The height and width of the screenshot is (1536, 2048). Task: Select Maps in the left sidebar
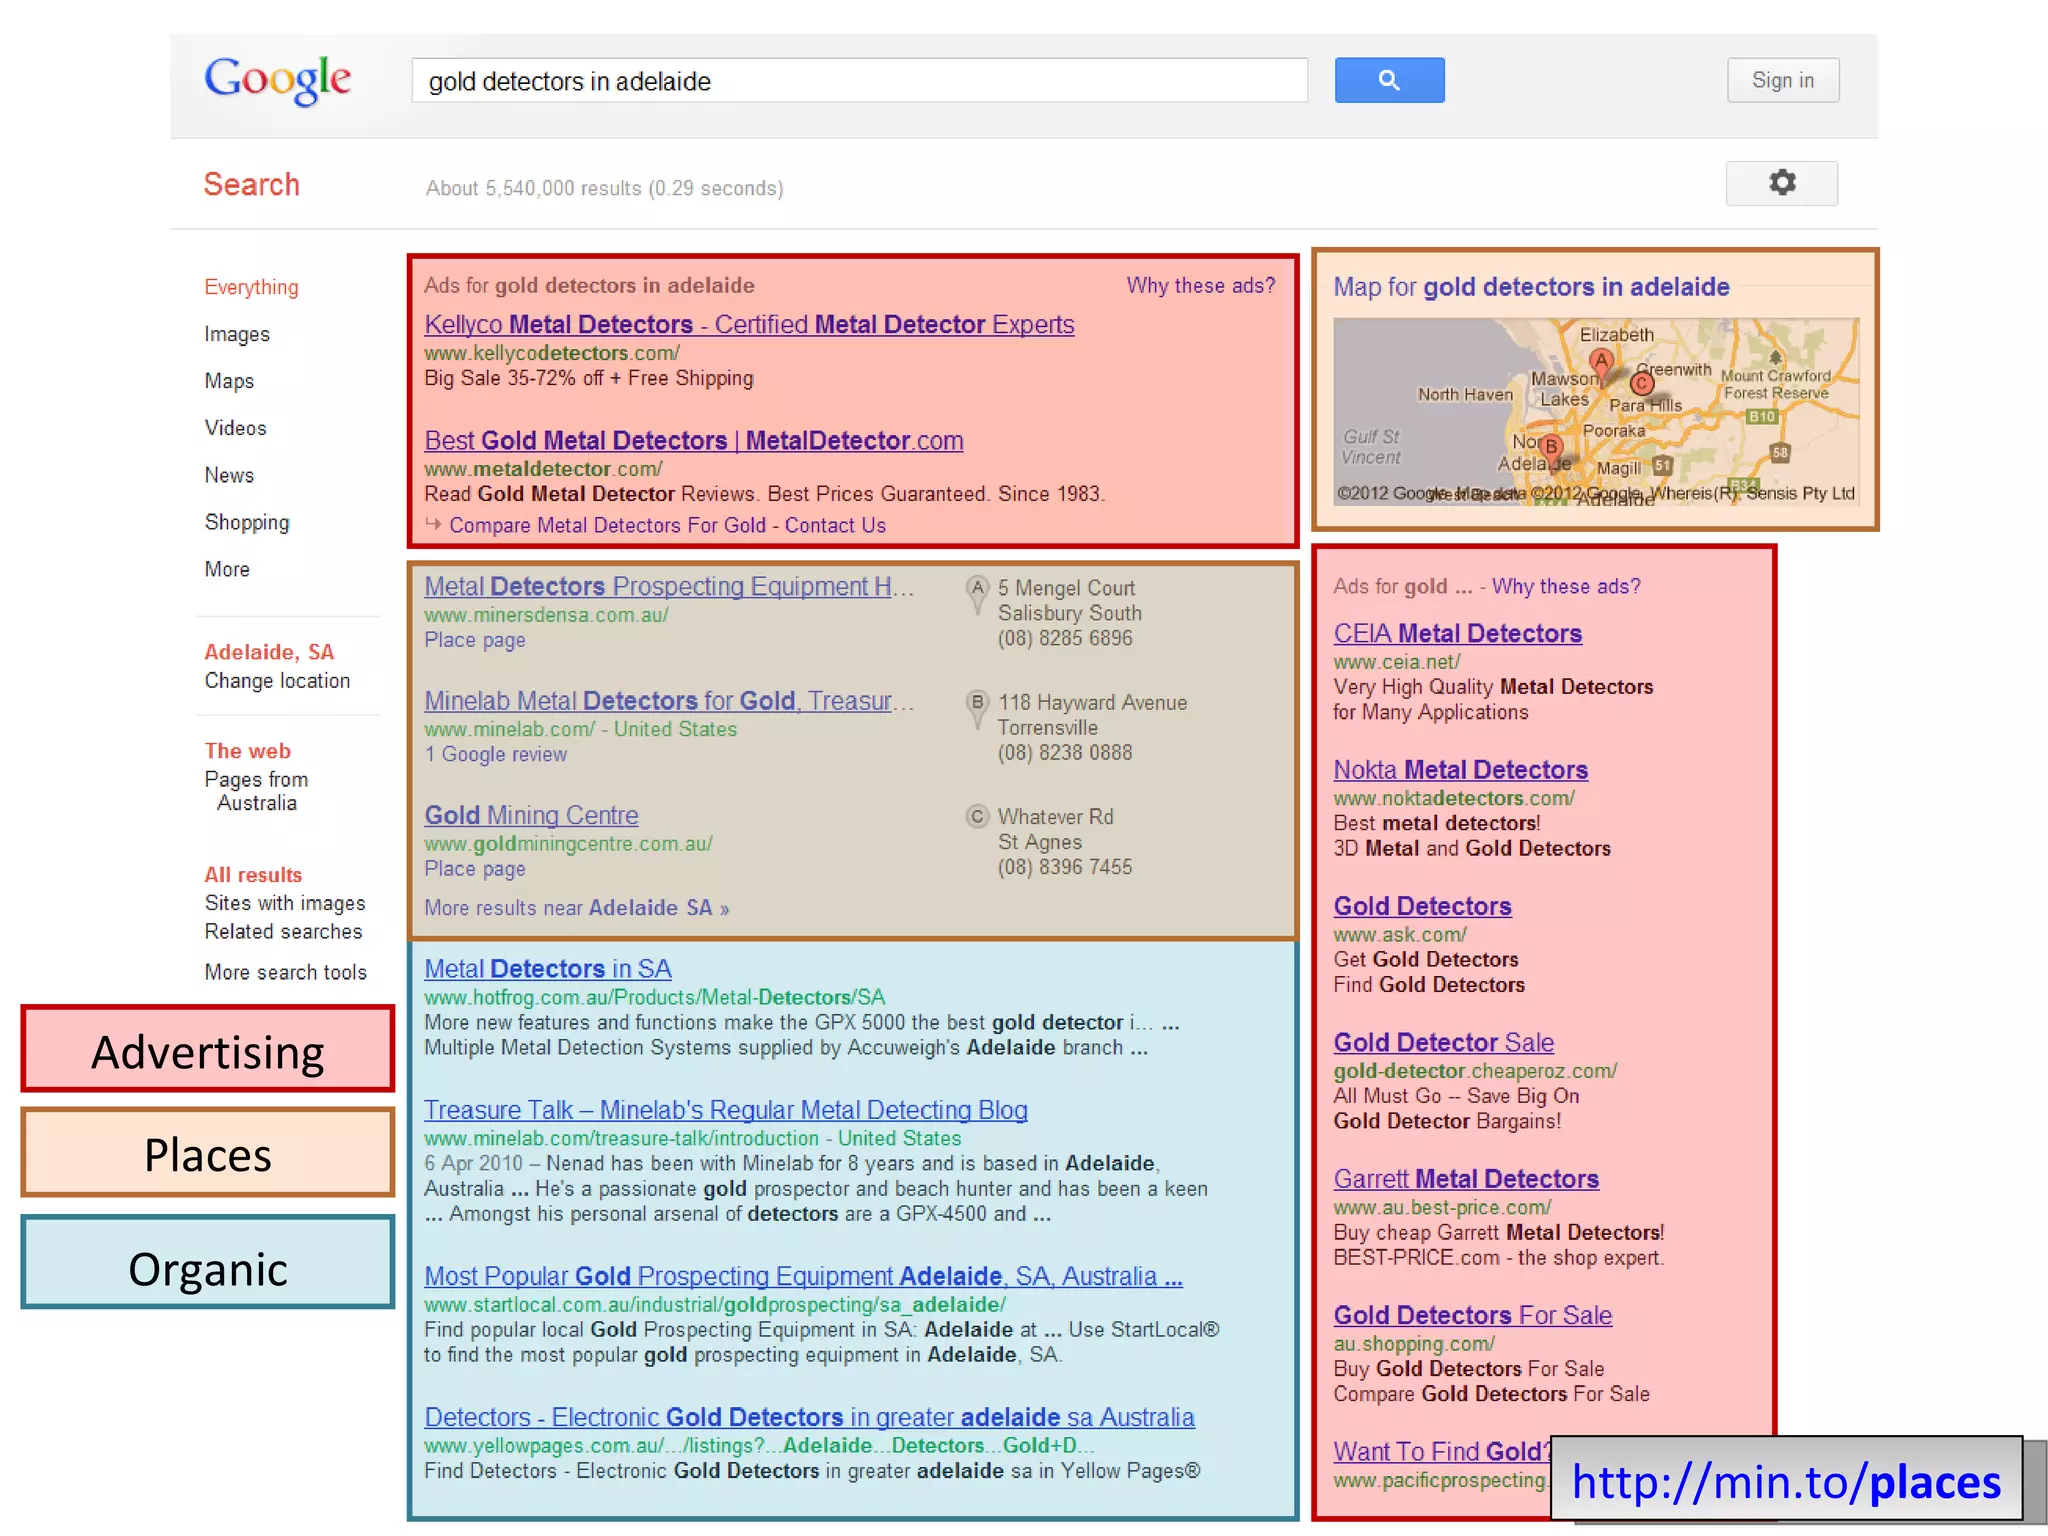tap(229, 381)
